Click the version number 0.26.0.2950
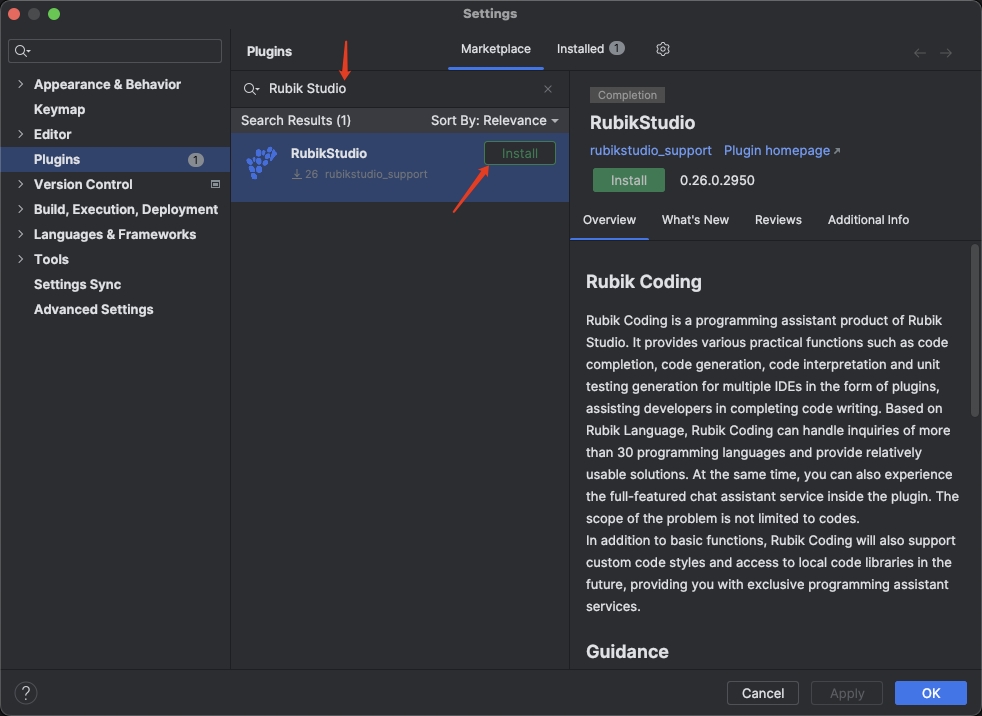This screenshot has height=716, width=982. [717, 180]
